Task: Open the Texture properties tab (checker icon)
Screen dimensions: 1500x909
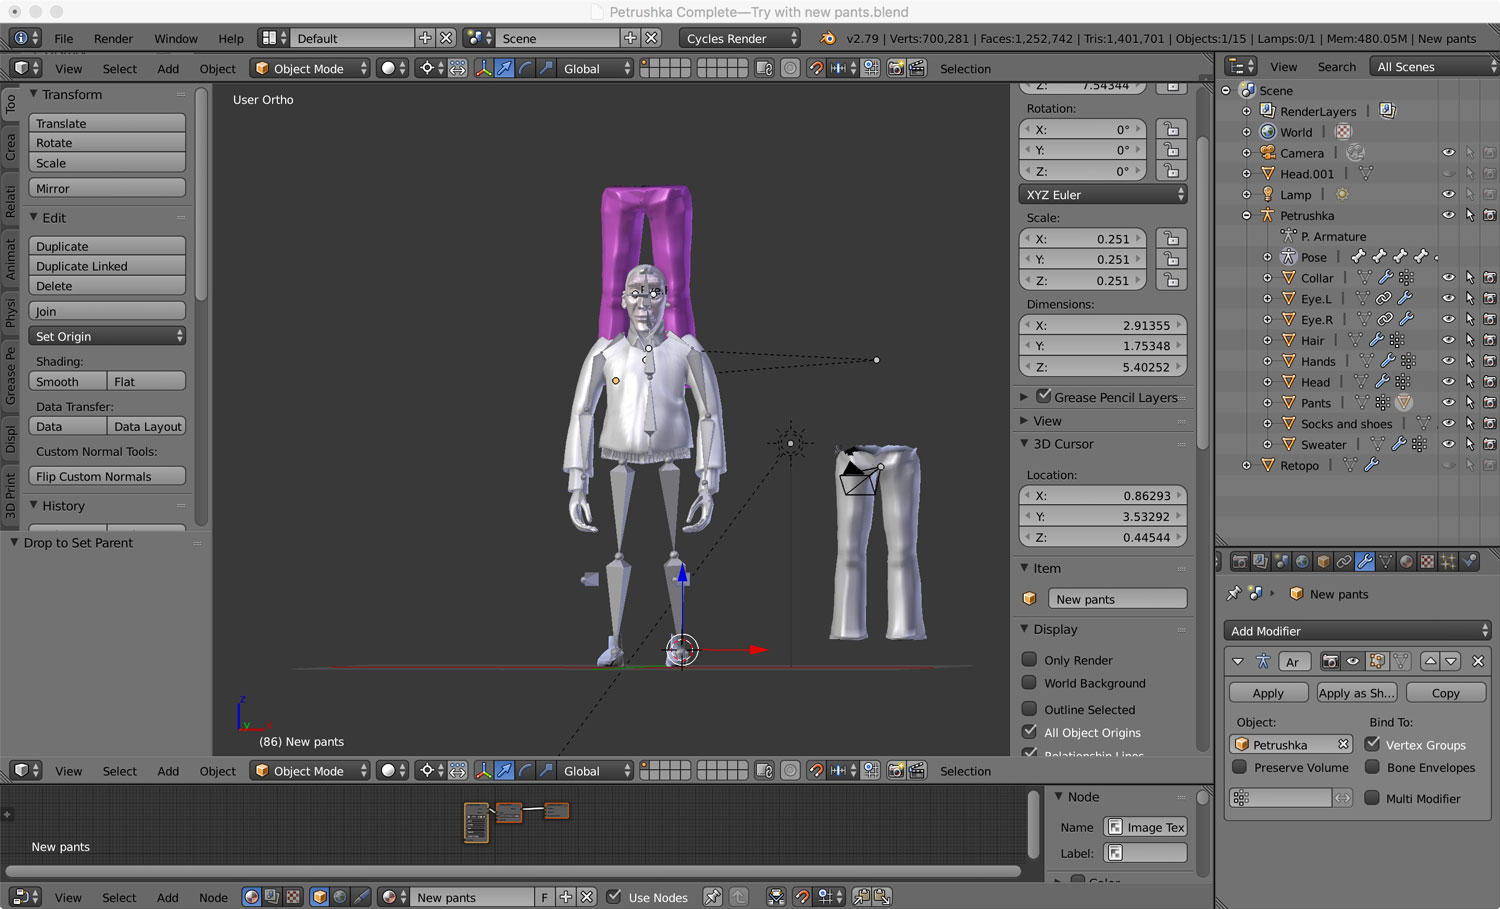Action: pyautogui.click(x=1428, y=562)
